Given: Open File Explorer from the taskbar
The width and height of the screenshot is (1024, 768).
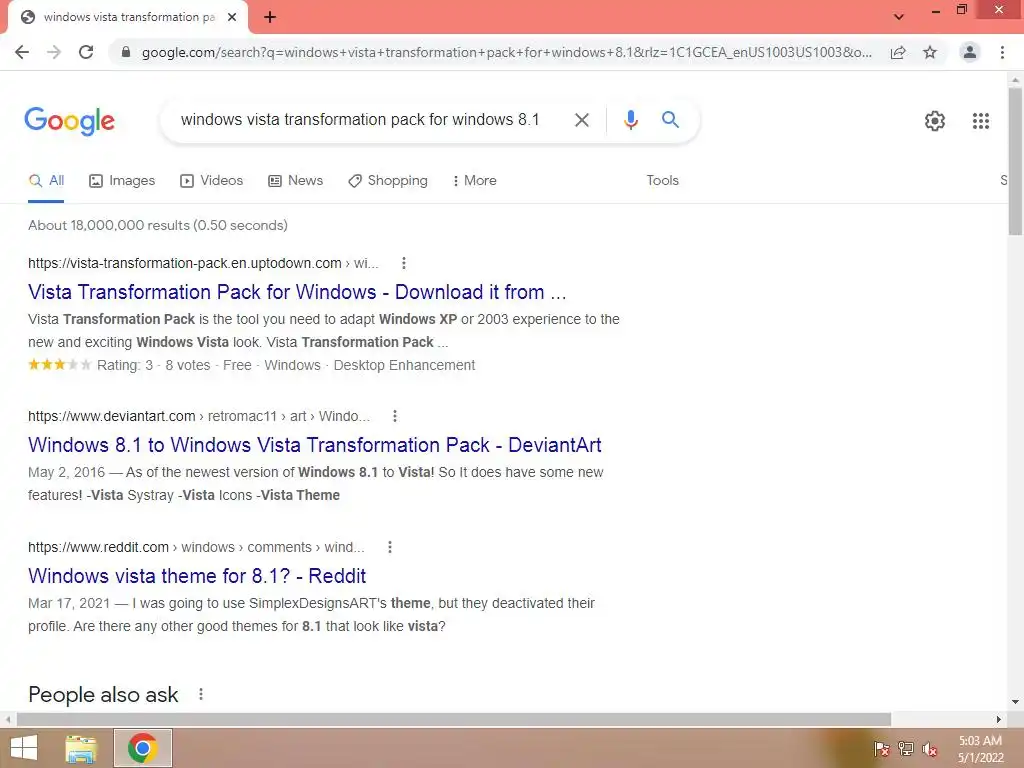Looking at the screenshot, I should click(x=80, y=748).
